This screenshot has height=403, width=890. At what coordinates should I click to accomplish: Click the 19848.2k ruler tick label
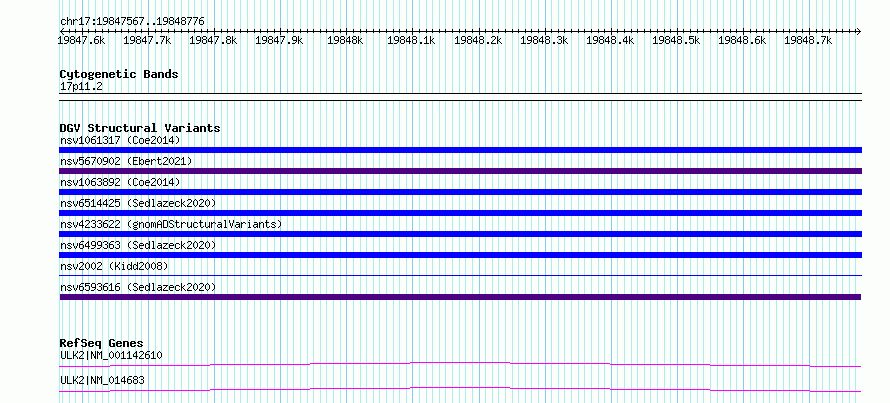478,40
